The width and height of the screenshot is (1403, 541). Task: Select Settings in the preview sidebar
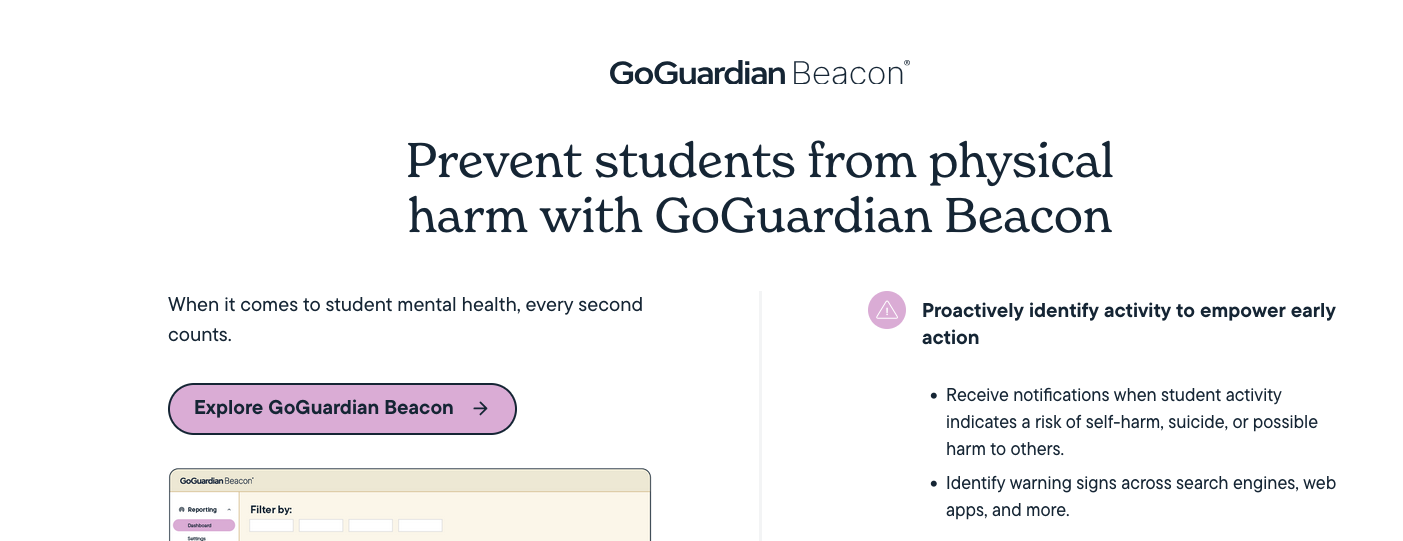click(x=197, y=538)
